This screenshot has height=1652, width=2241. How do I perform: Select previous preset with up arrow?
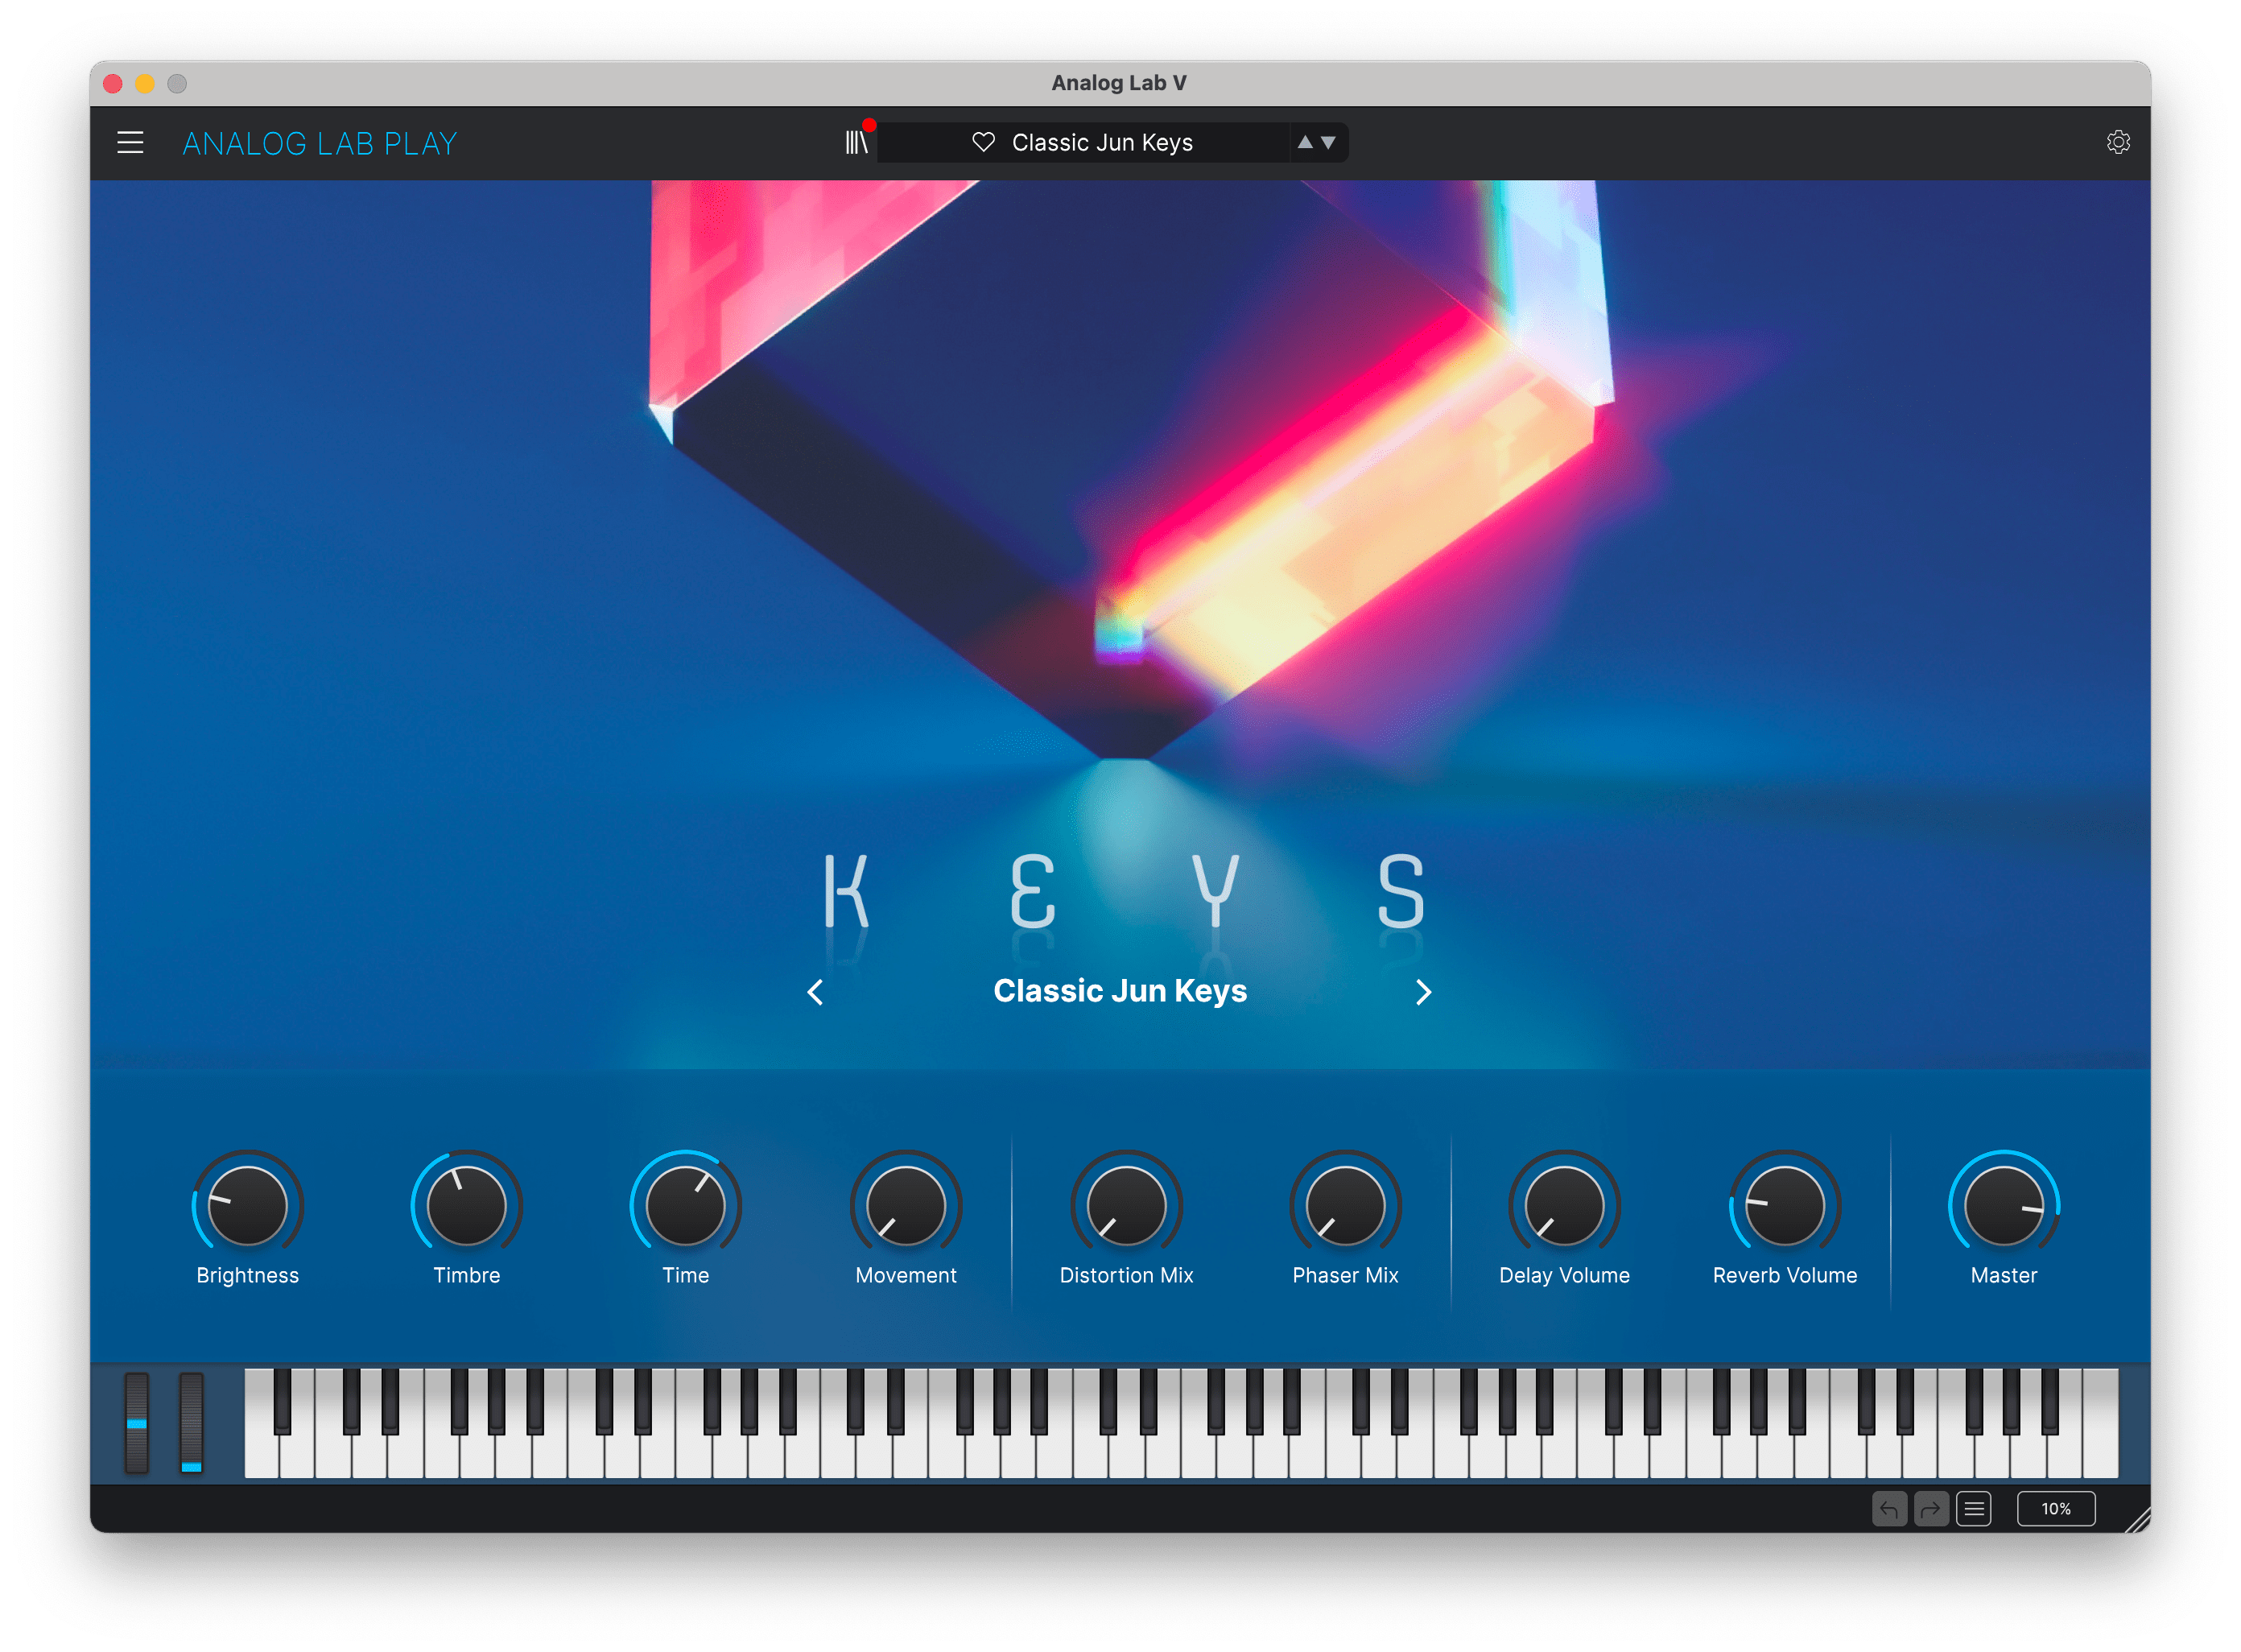pos(1305,143)
